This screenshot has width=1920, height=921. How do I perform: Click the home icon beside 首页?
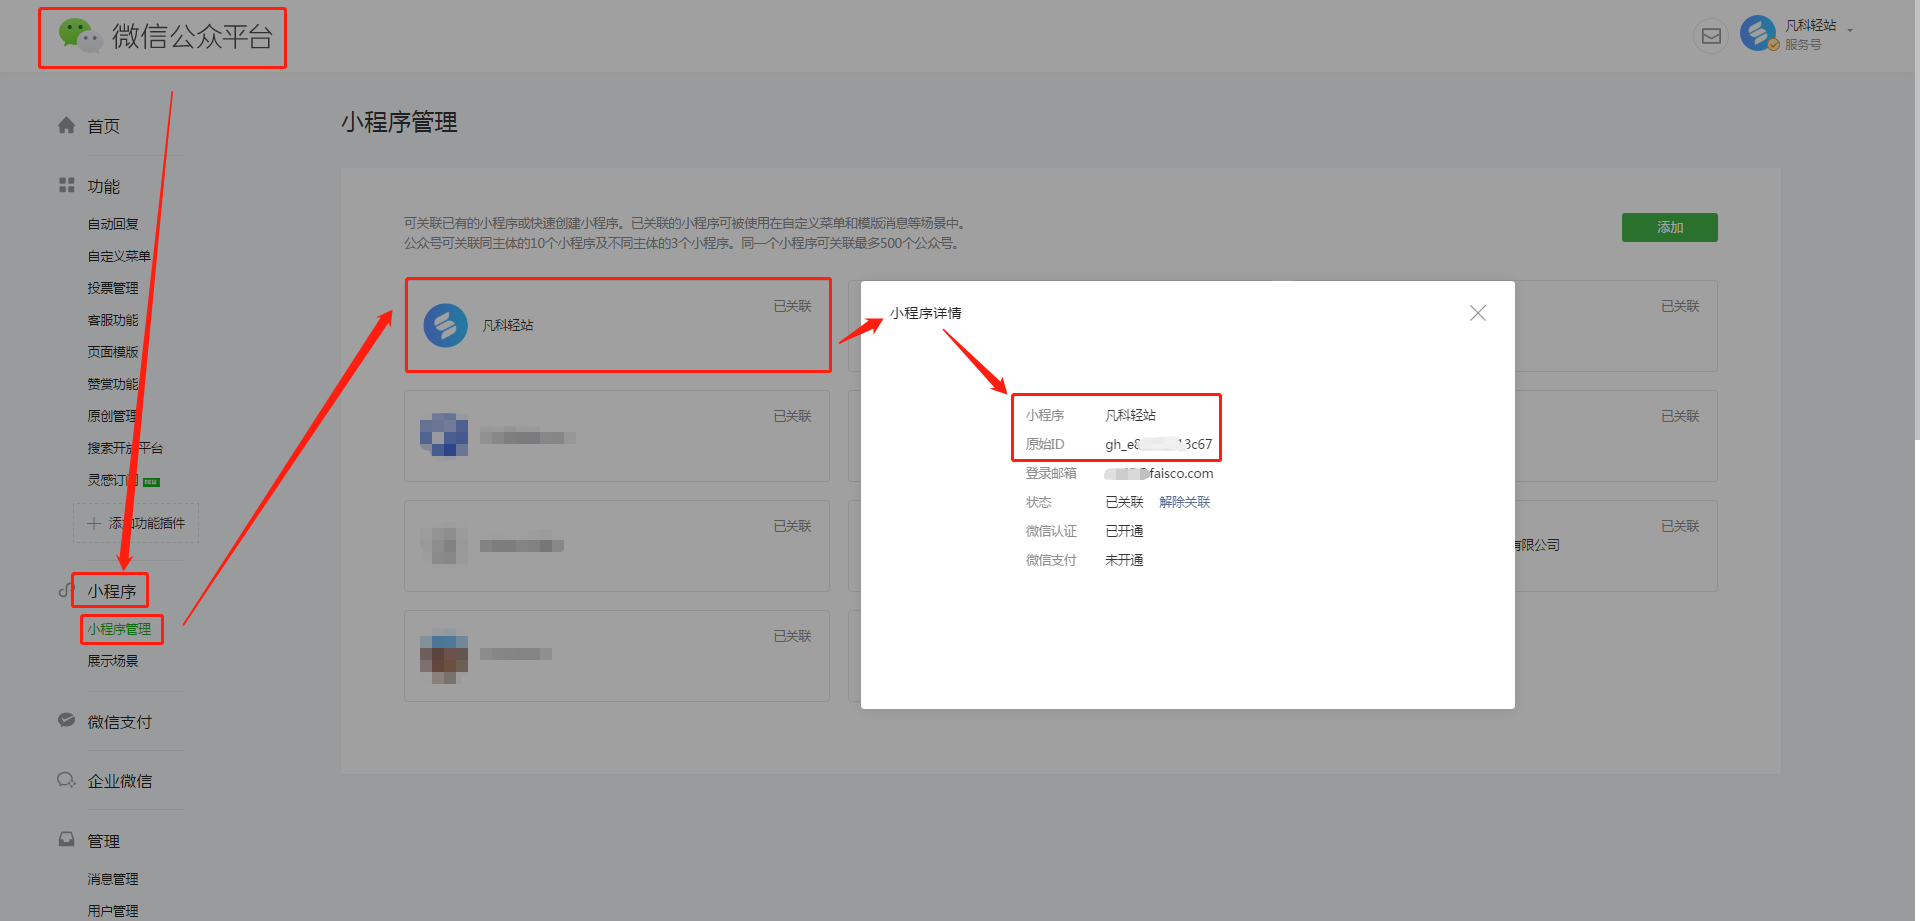(x=67, y=125)
